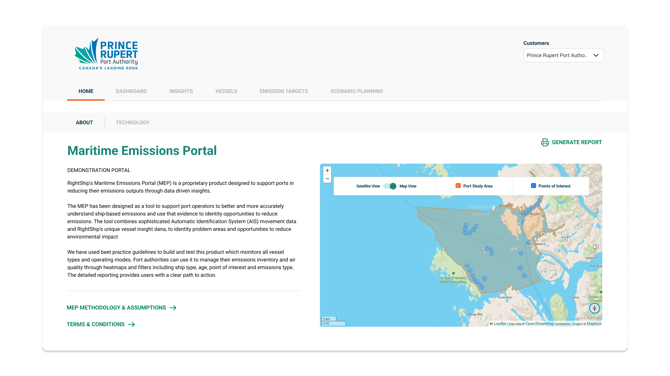Click arrow next to Terms & Conditions
Image resolution: width=670 pixels, height=376 pixels.
point(131,324)
